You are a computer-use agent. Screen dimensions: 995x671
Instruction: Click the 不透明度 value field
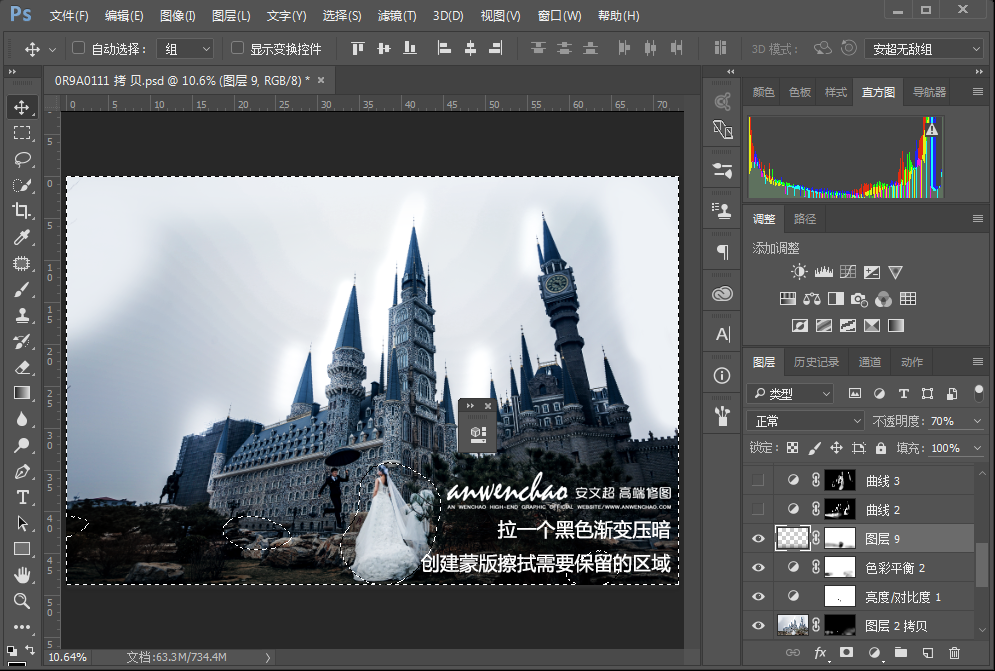point(947,421)
